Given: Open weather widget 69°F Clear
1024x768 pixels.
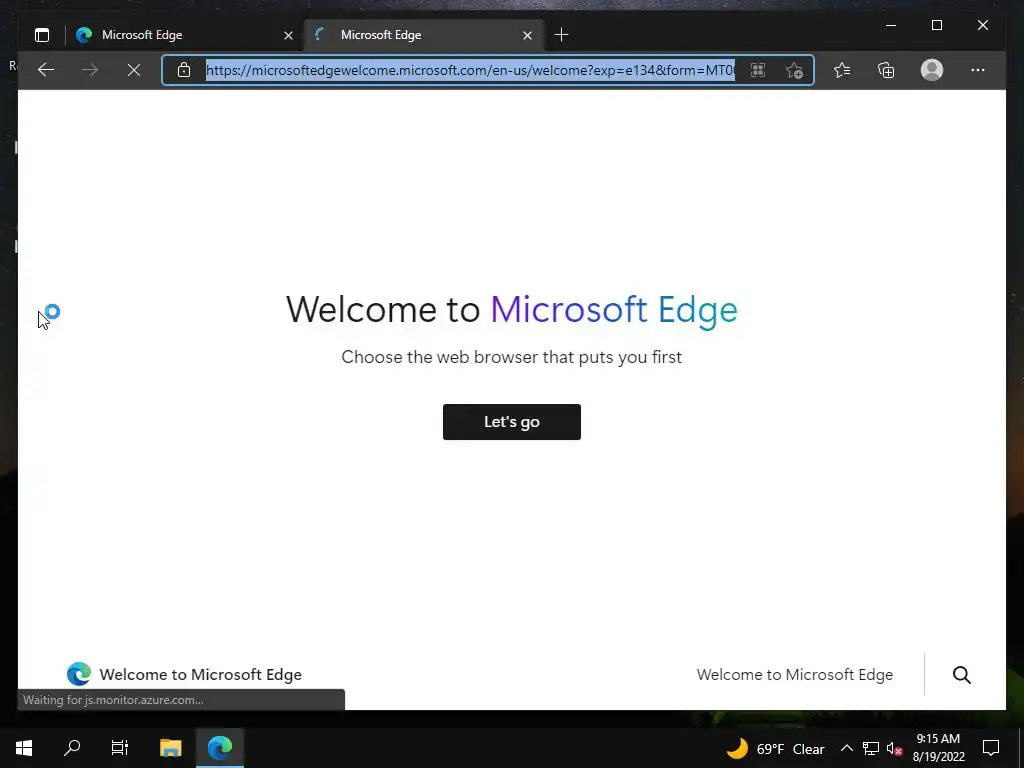Looking at the screenshot, I should coord(776,748).
